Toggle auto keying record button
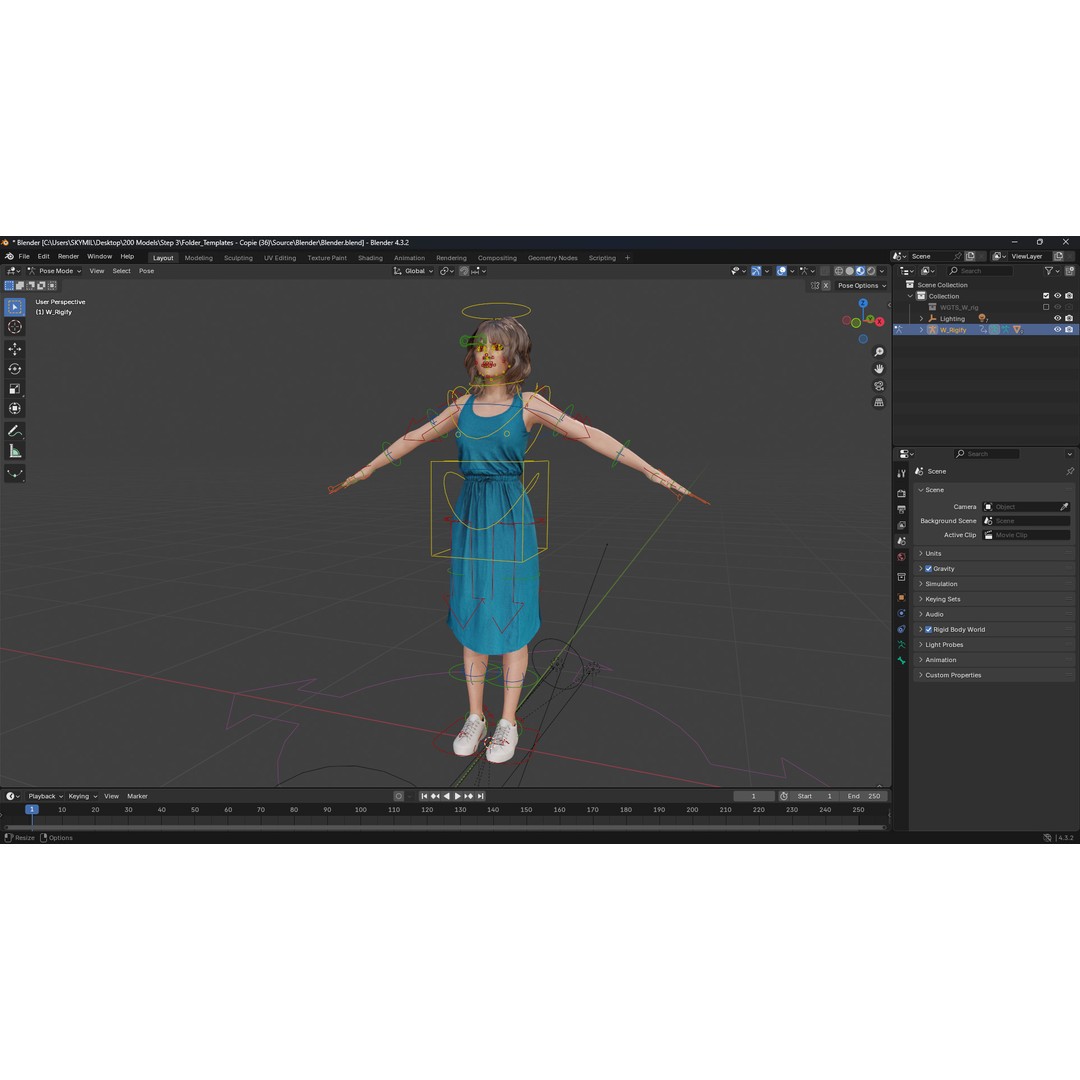The width and height of the screenshot is (1080, 1080). click(x=398, y=796)
